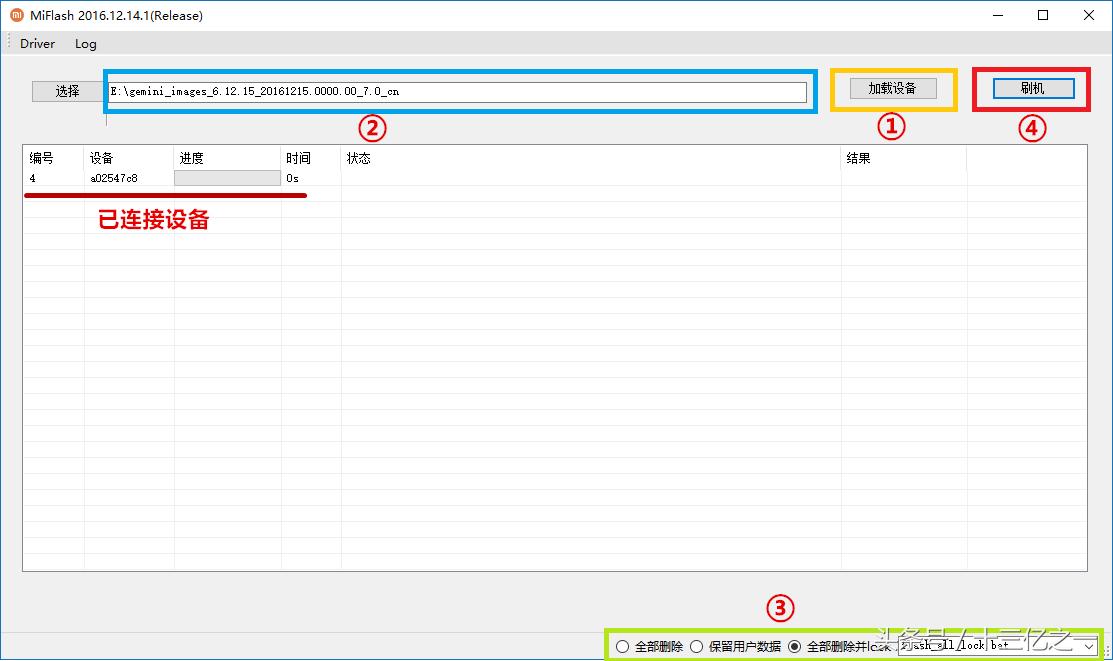This screenshot has height=661, width=1113.
Task: Click the progress bar of device a02547c8
Action: [227, 178]
